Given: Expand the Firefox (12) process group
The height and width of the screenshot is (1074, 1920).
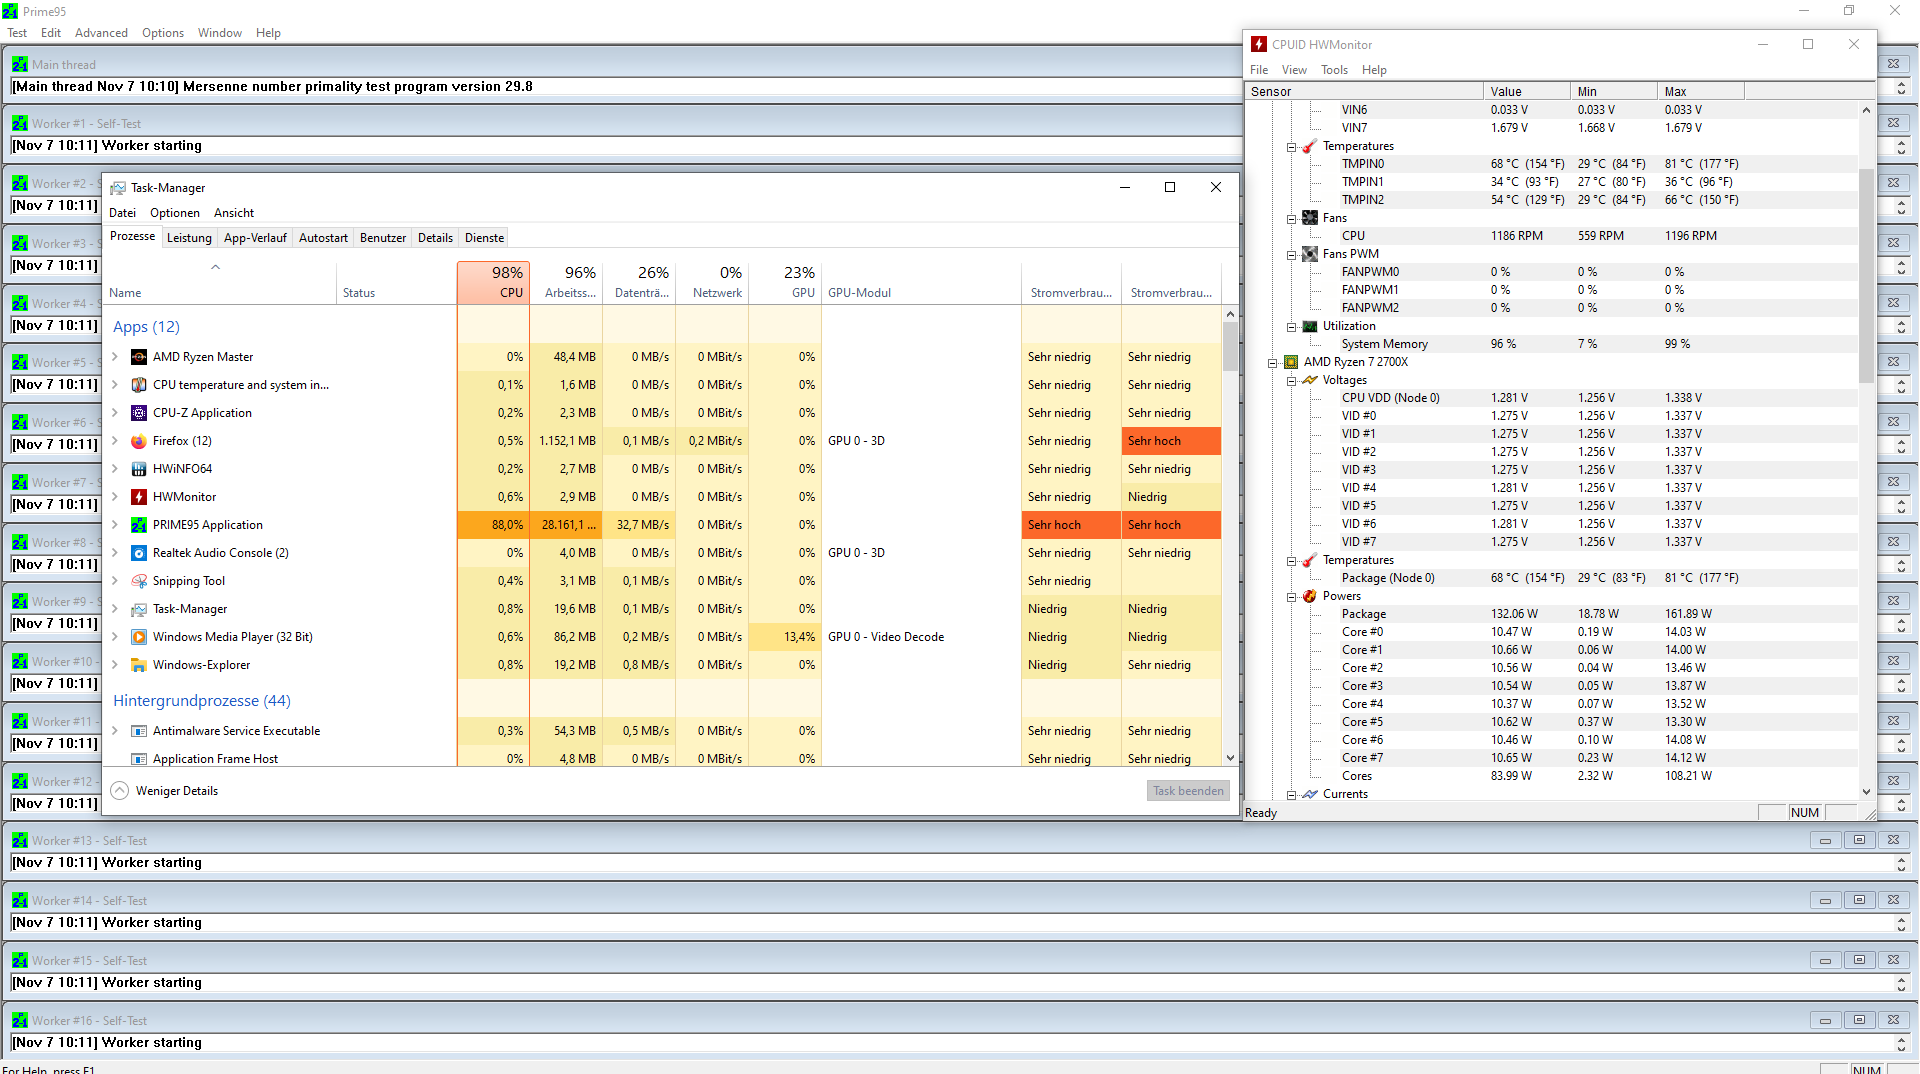Looking at the screenshot, I should tap(115, 441).
